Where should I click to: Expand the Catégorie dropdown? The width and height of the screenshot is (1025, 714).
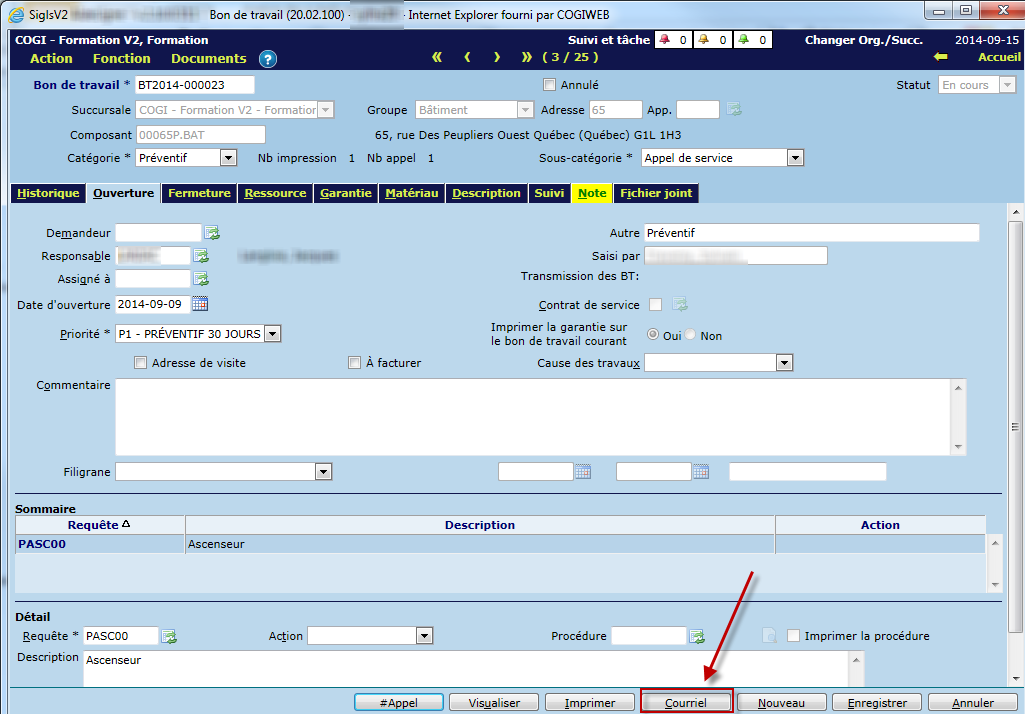[x=228, y=158]
